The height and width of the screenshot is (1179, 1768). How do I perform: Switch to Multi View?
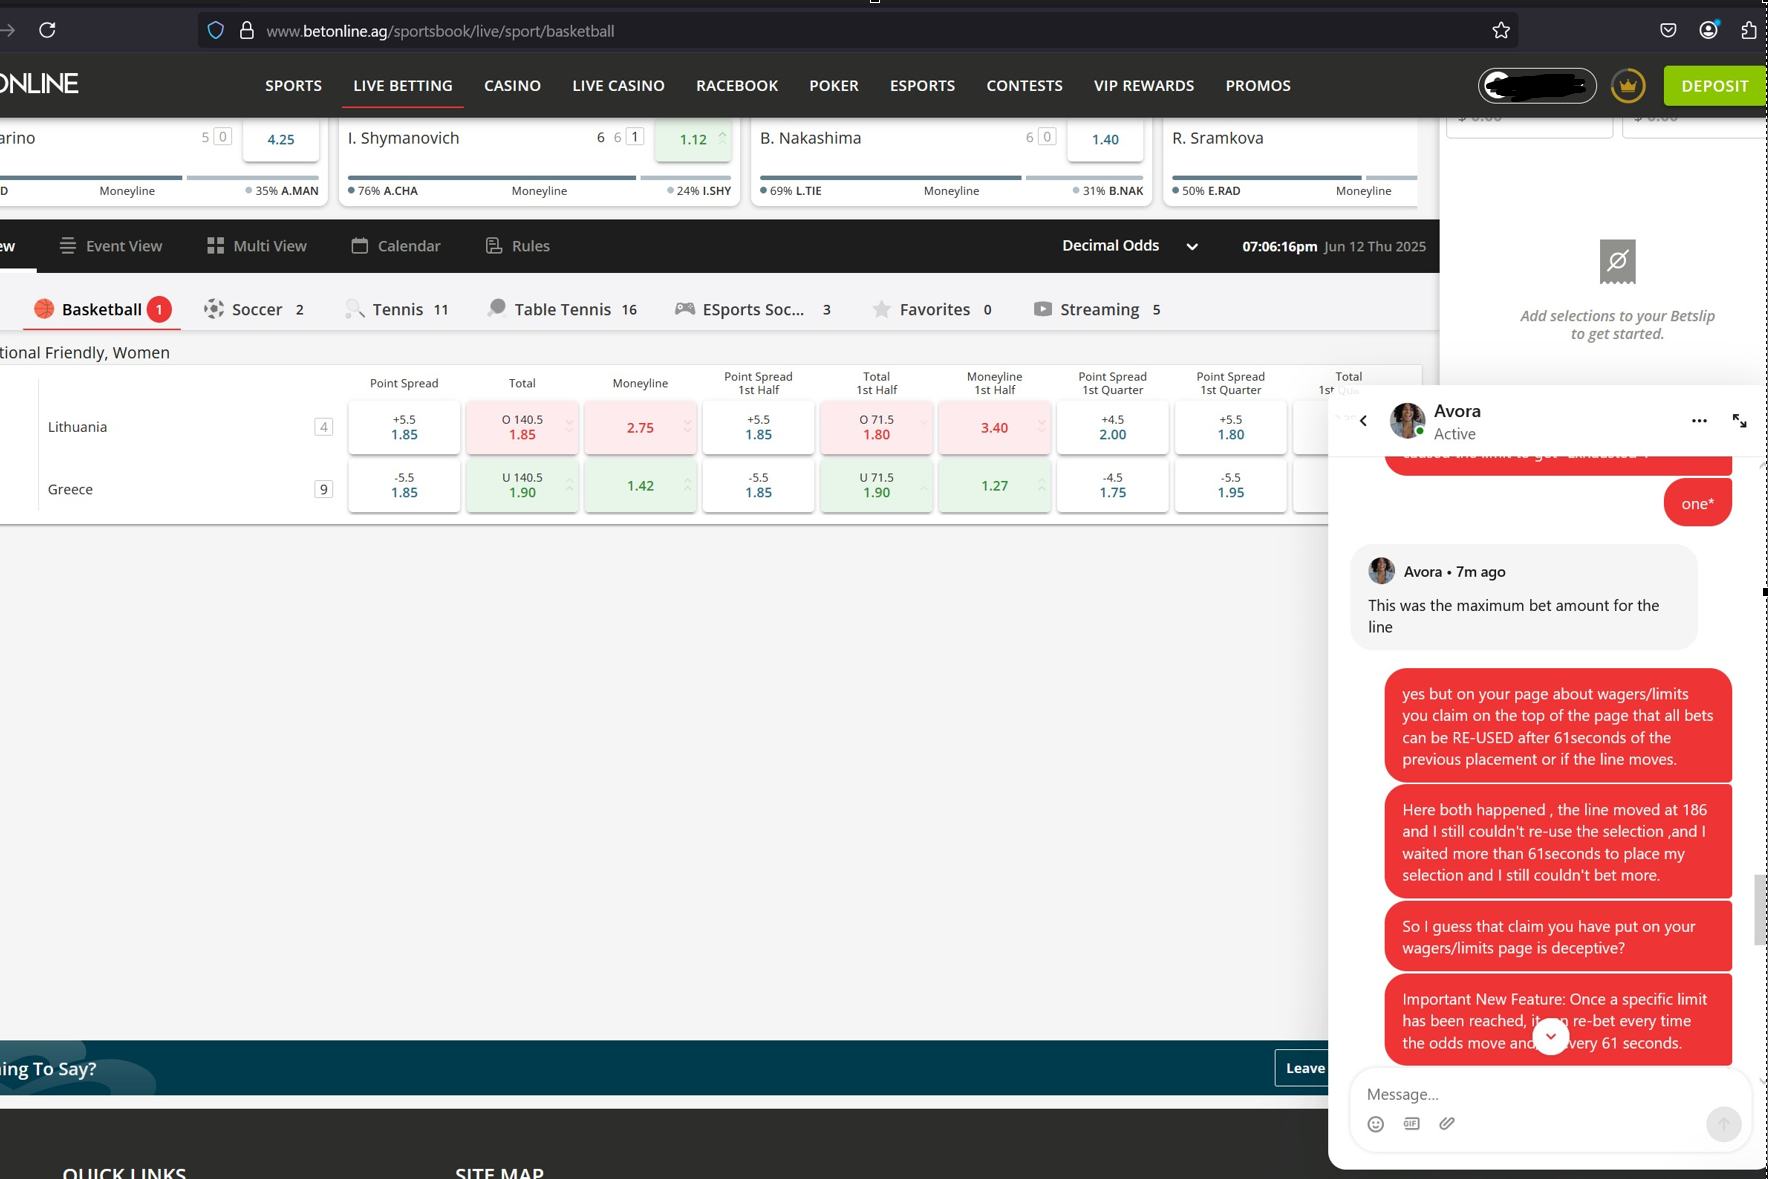pyautogui.click(x=257, y=246)
